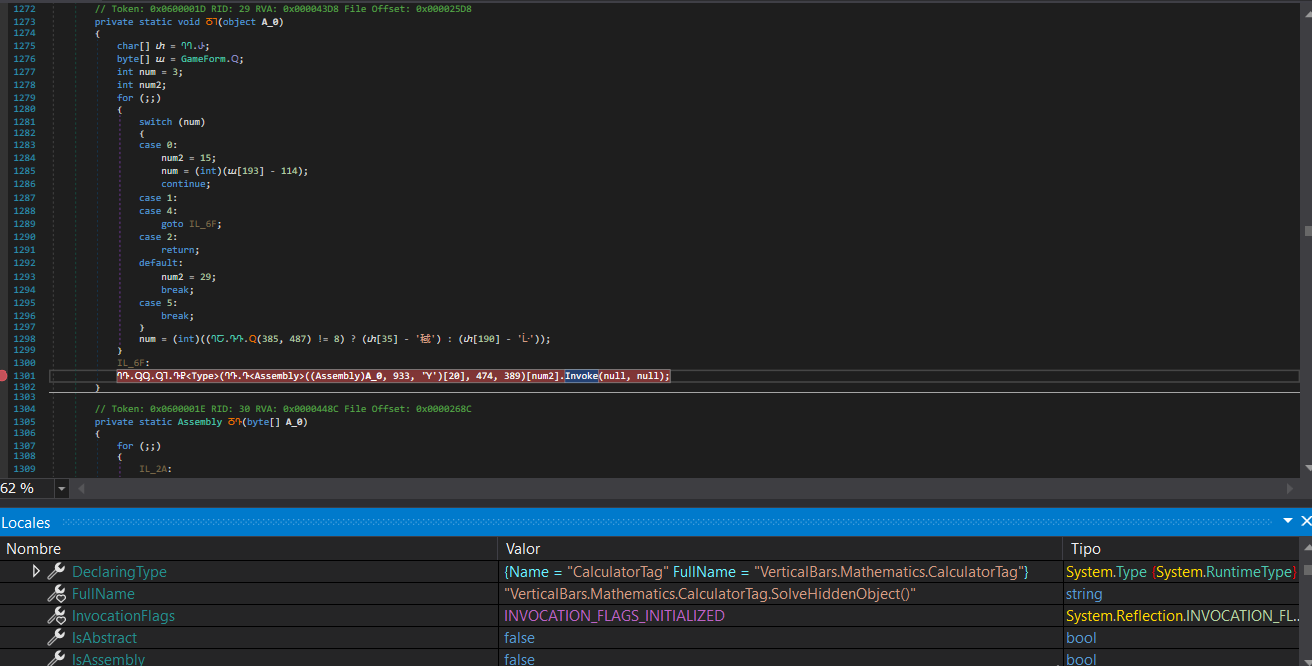
Task: Click the IsAssembly property wrench icon
Action: (x=57, y=659)
